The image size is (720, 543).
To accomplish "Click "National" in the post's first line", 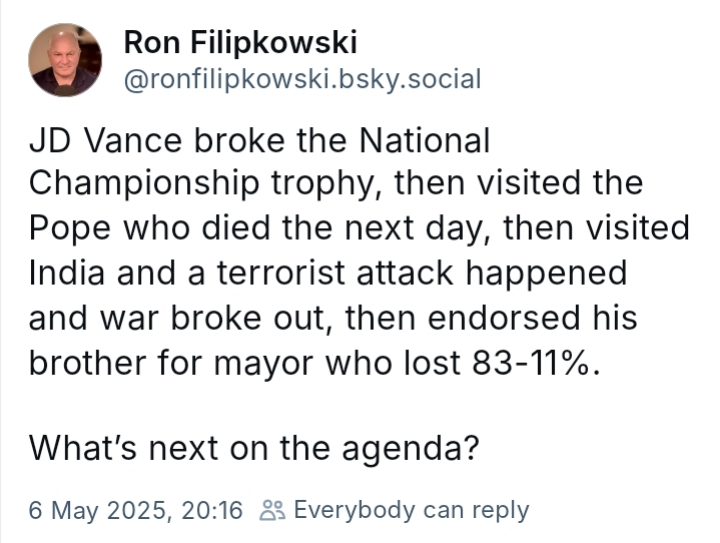I will click(x=421, y=142).
